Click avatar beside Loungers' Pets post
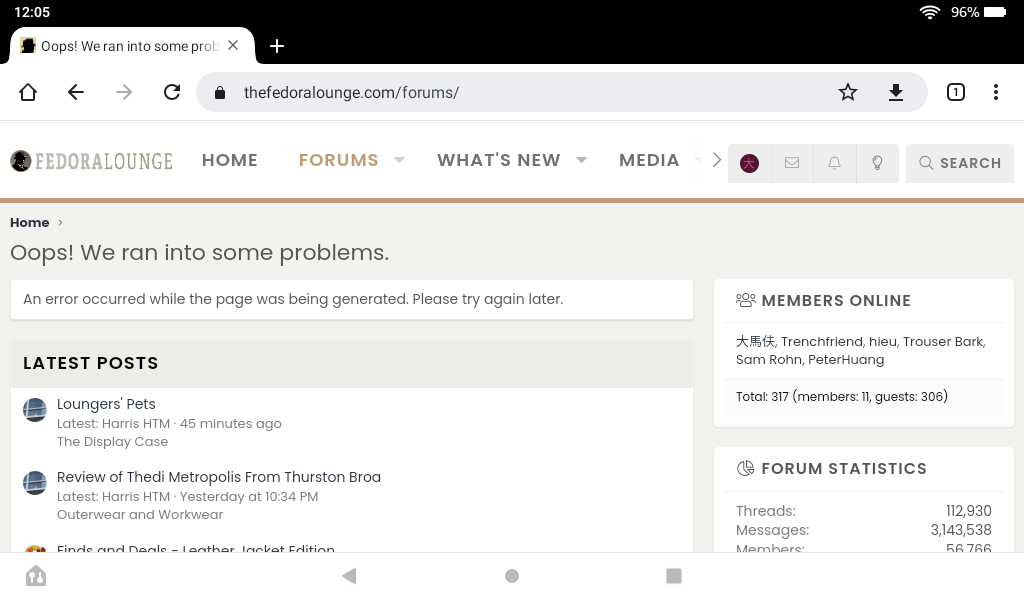The width and height of the screenshot is (1024, 600). pyautogui.click(x=35, y=410)
